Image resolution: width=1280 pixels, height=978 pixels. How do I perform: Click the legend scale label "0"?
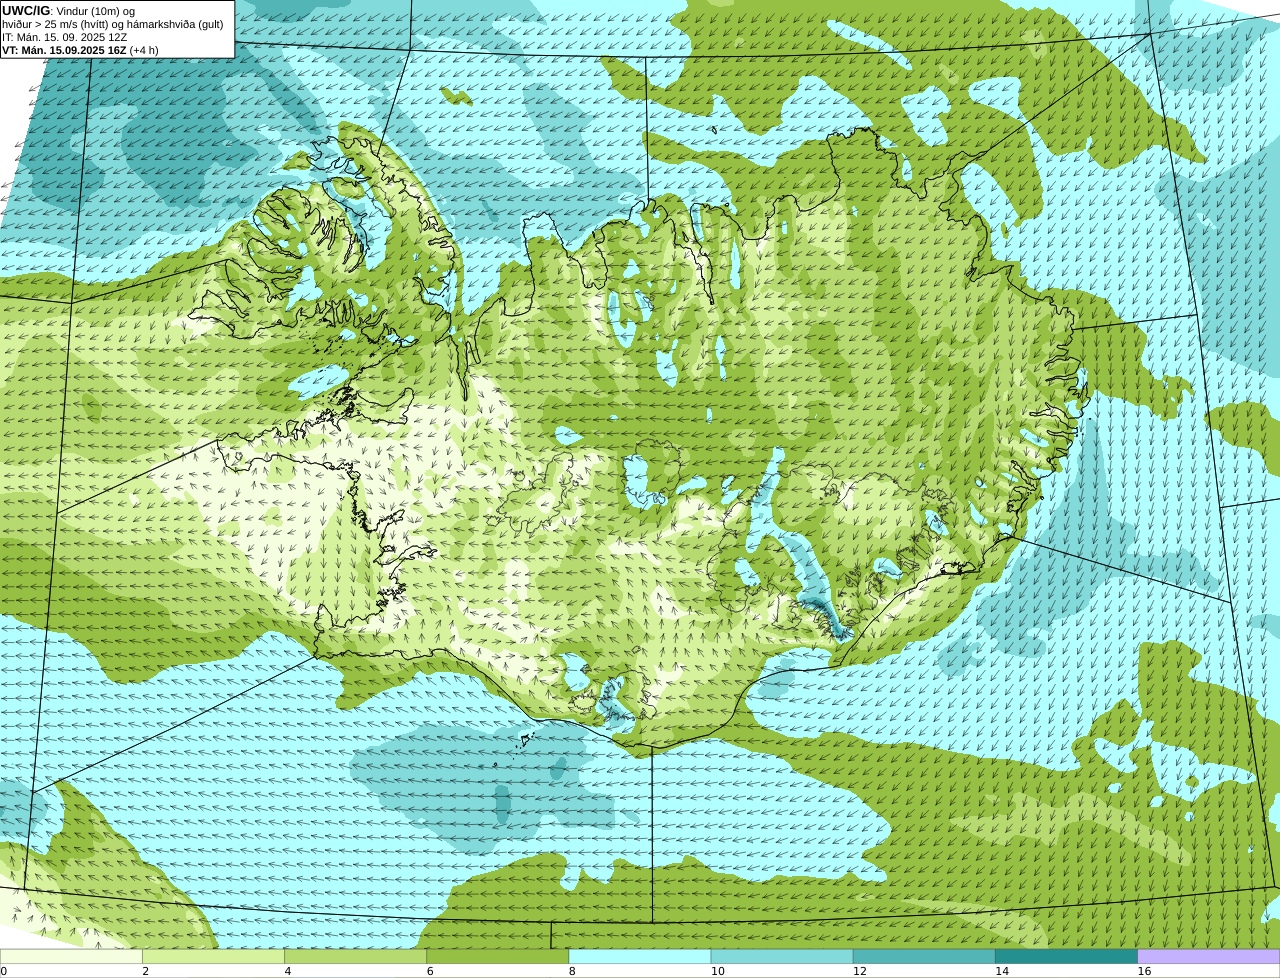point(3,971)
